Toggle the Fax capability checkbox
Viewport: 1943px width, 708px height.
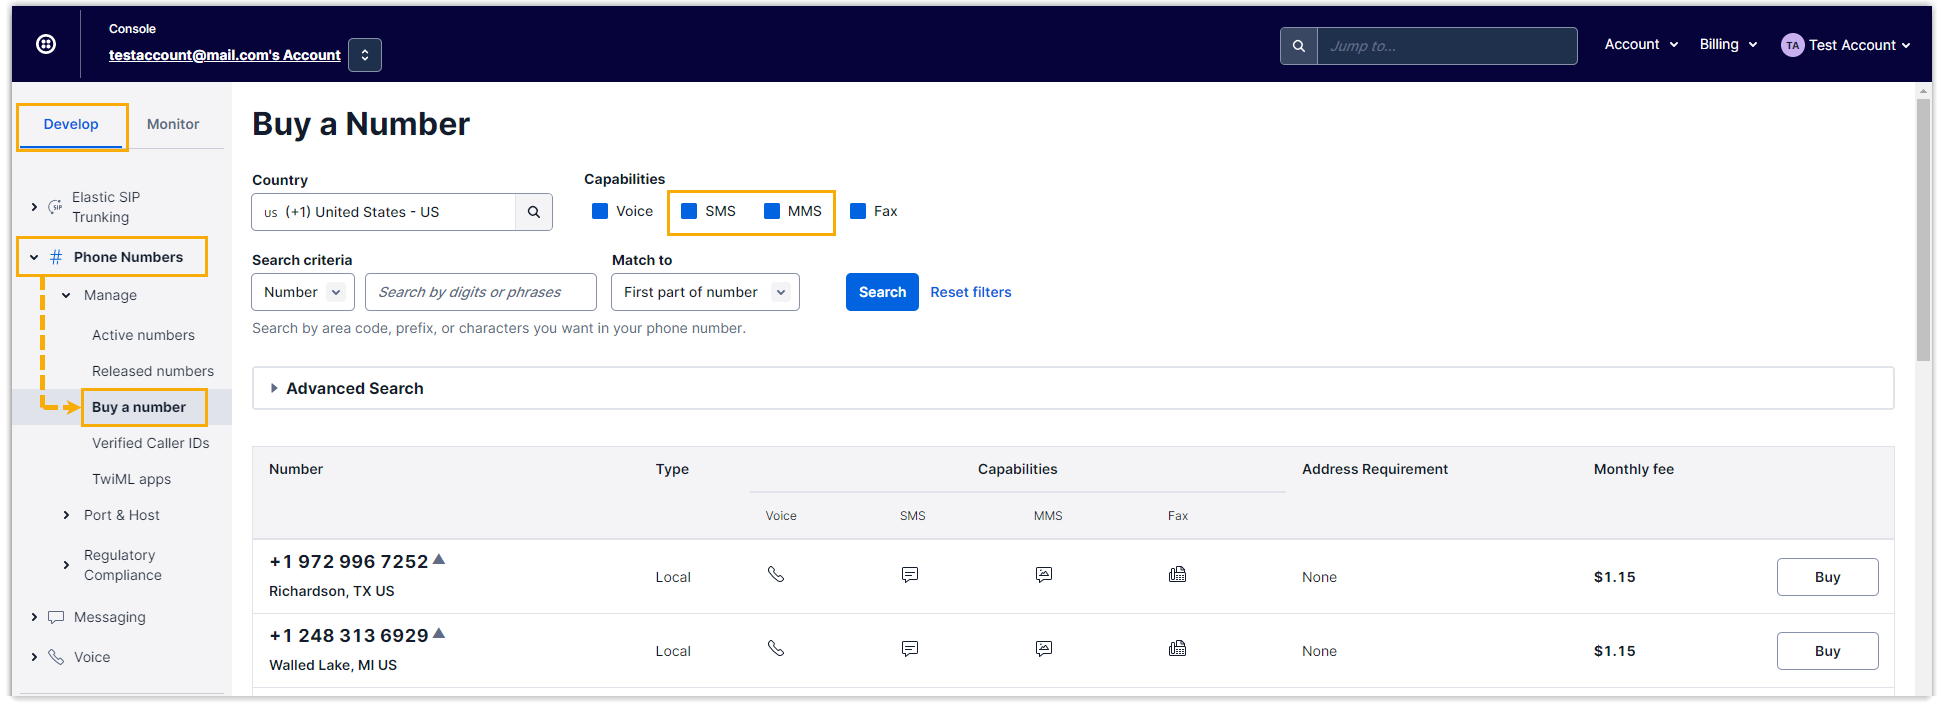coord(858,211)
